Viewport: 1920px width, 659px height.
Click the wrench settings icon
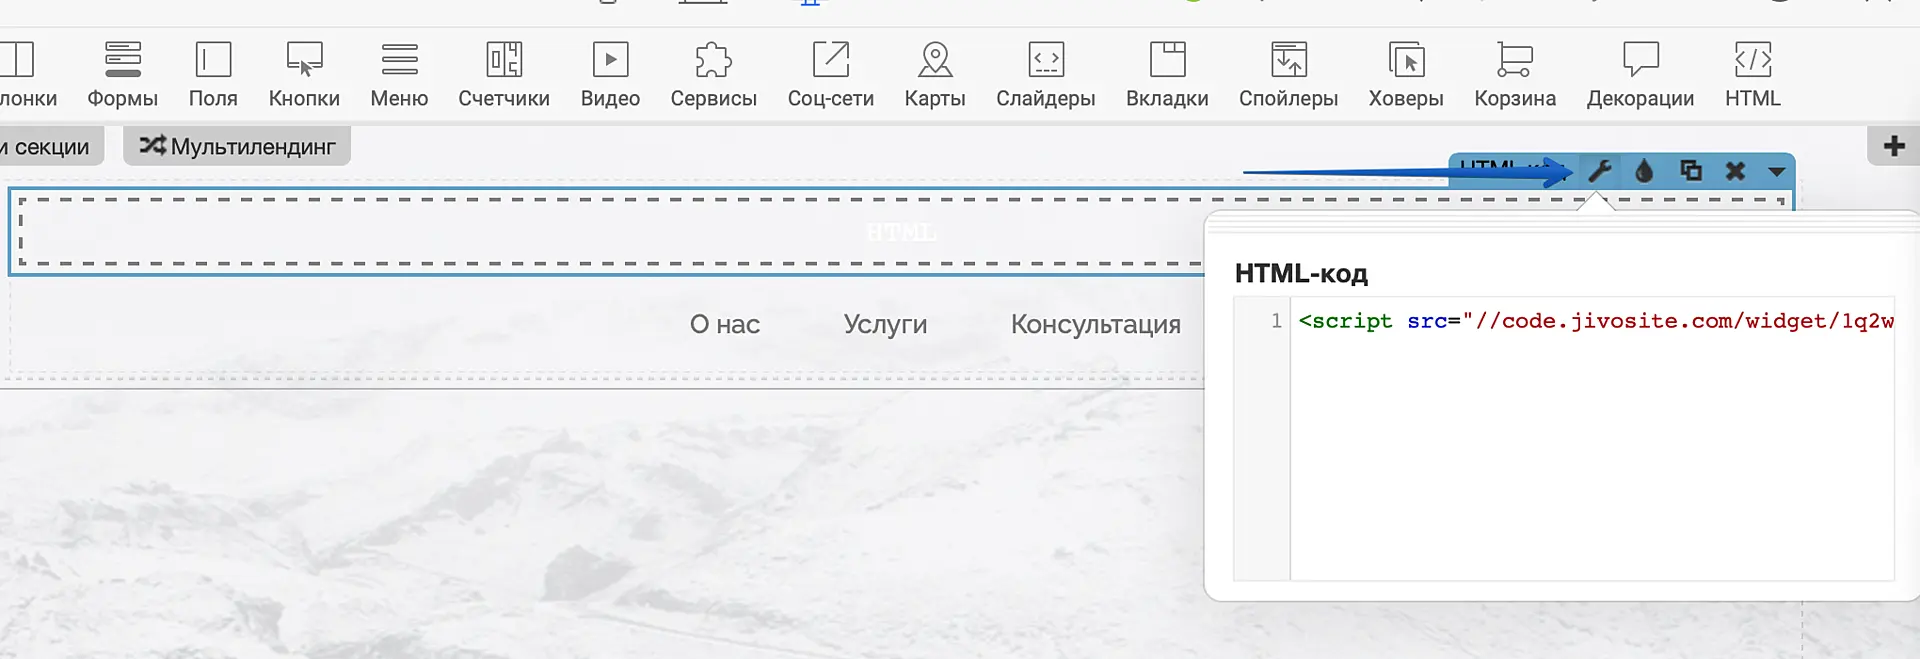[x=1600, y=171]
